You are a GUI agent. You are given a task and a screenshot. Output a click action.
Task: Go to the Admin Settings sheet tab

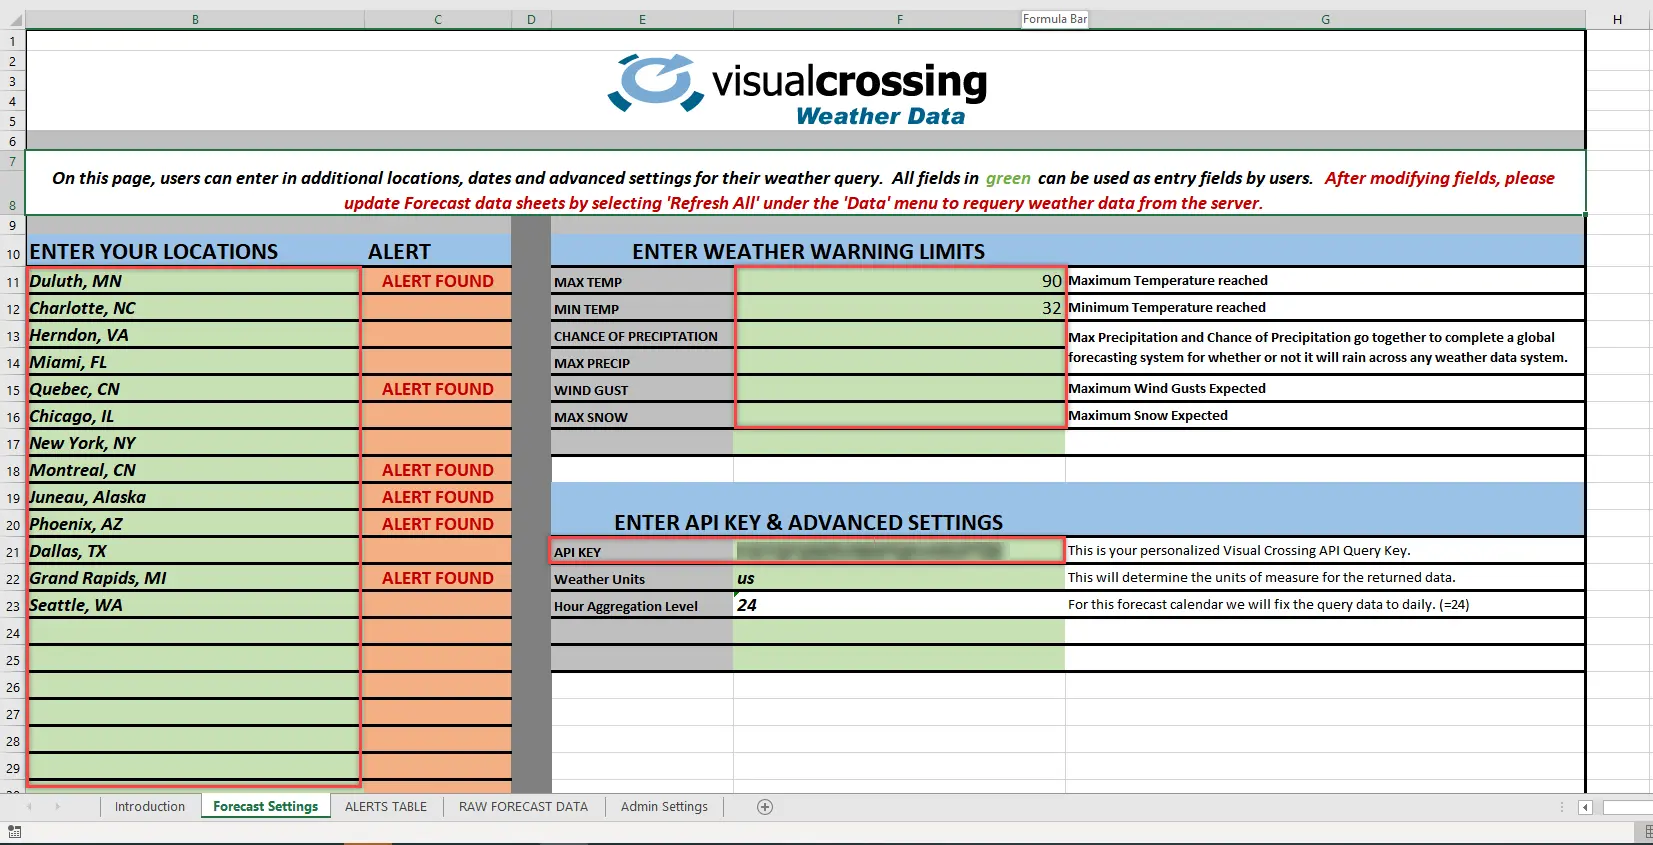[663, 807]
